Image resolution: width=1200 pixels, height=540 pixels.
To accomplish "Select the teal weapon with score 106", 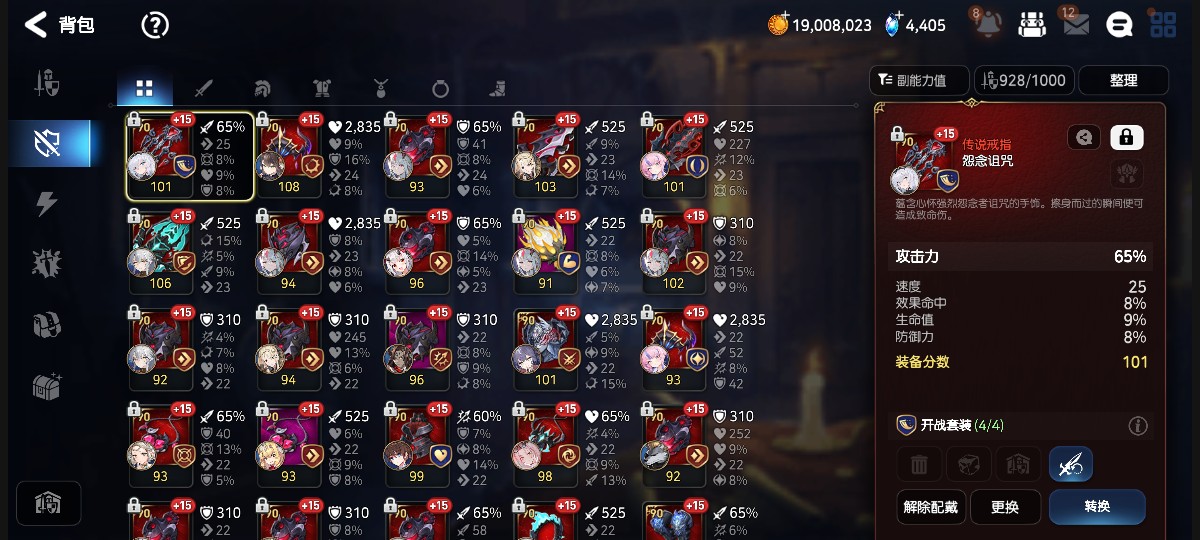I will click(x=162, y=251).
